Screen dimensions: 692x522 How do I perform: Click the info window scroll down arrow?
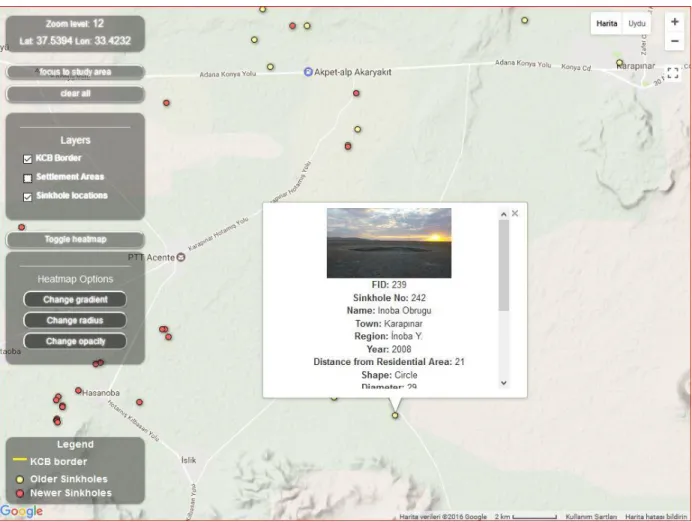pyautogui.click(x=504, y=383)
